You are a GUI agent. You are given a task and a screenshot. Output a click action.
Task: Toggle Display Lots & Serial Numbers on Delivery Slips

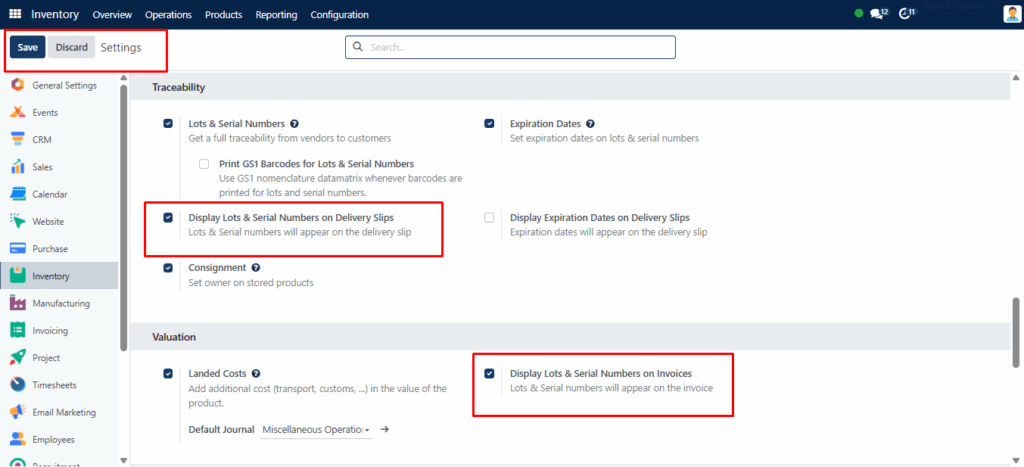168,217
